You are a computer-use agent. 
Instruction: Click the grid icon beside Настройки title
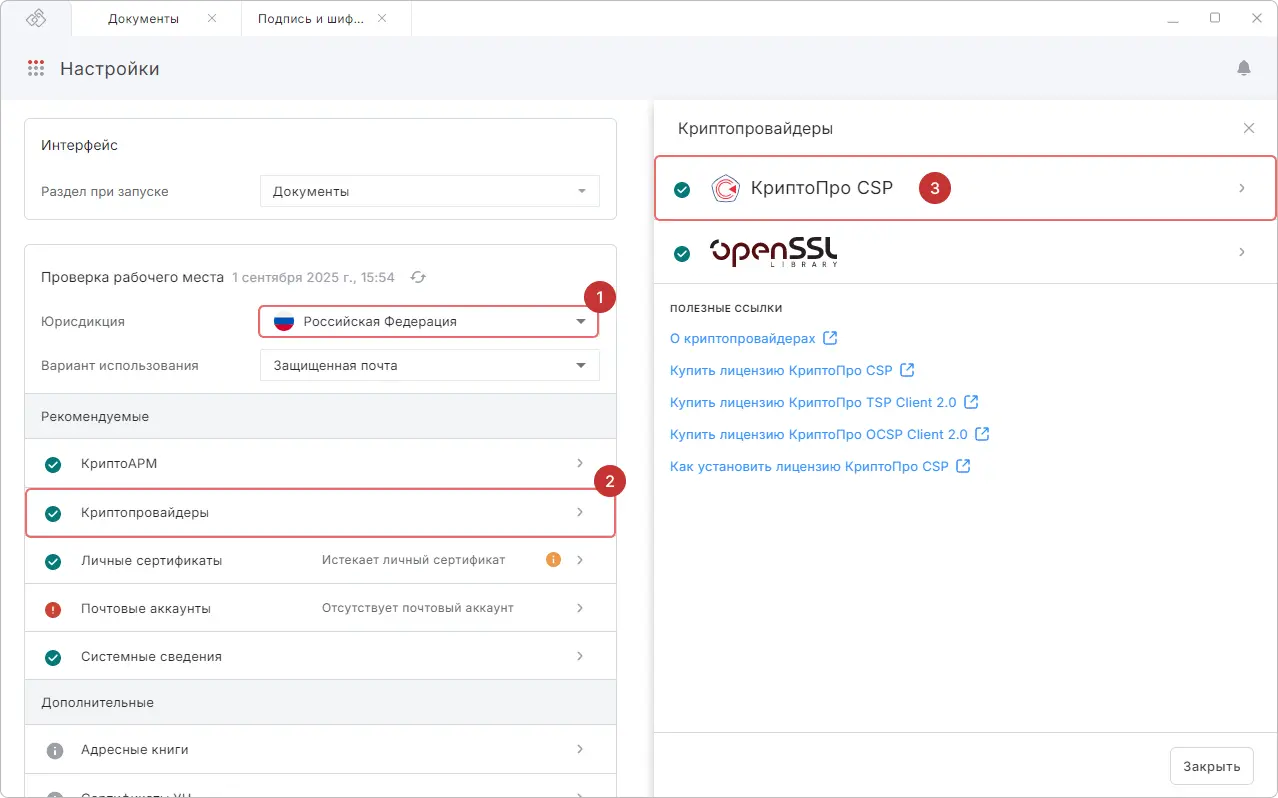[36, 67]
